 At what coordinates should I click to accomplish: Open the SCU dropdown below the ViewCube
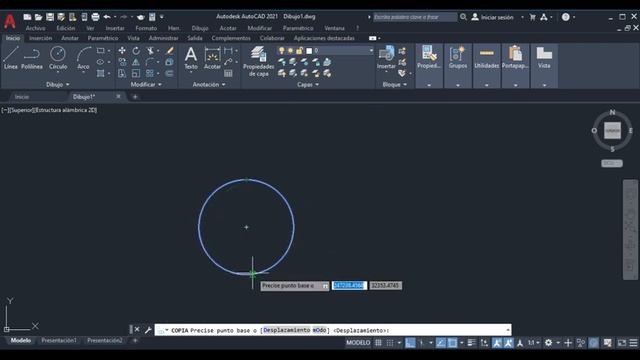point(611,163)
